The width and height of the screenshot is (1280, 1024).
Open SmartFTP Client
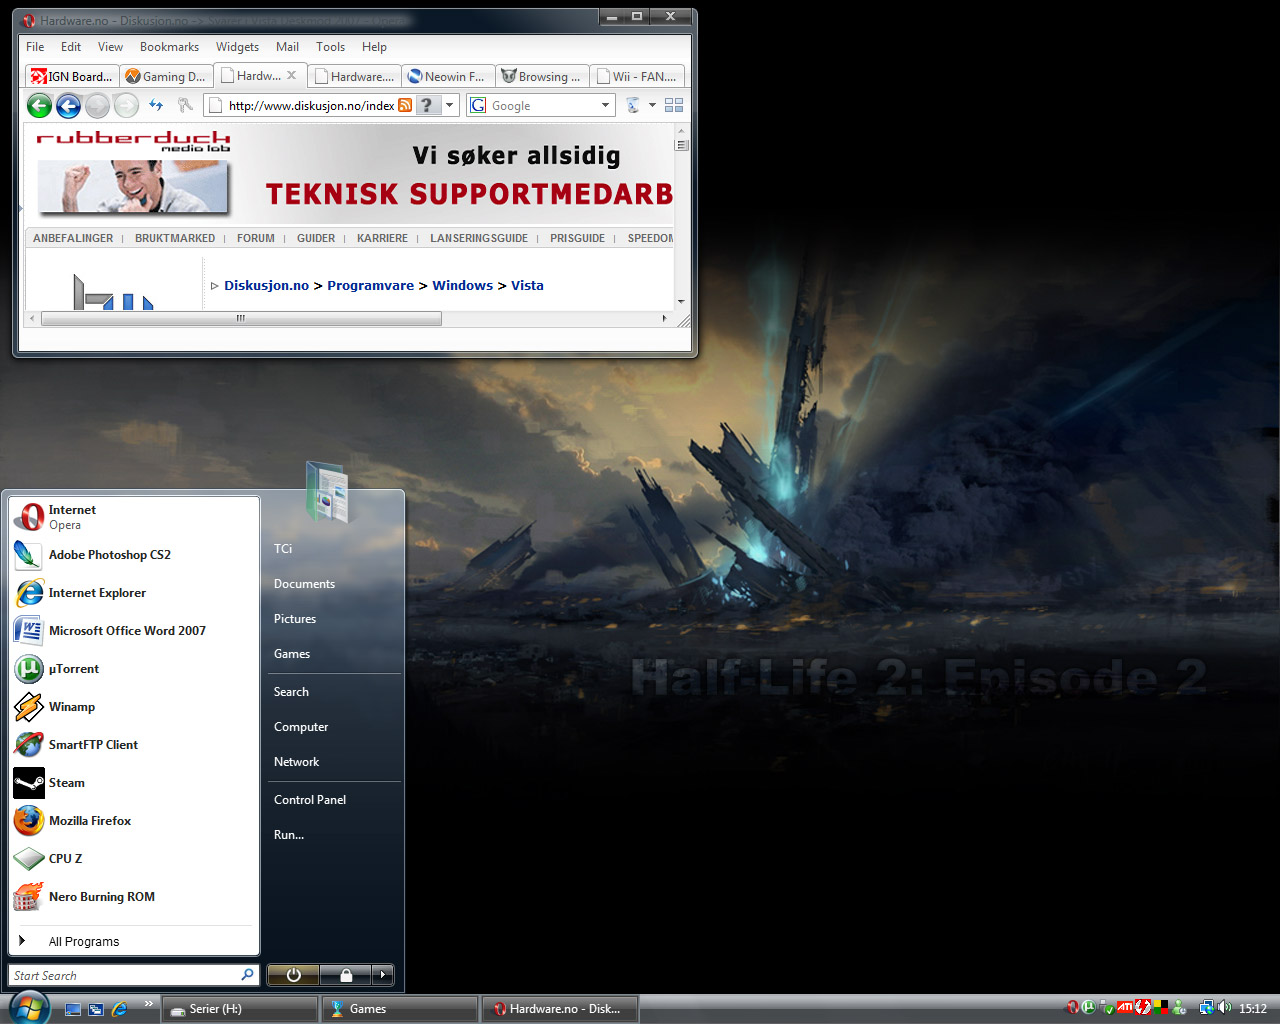click(x=134, y=745)
